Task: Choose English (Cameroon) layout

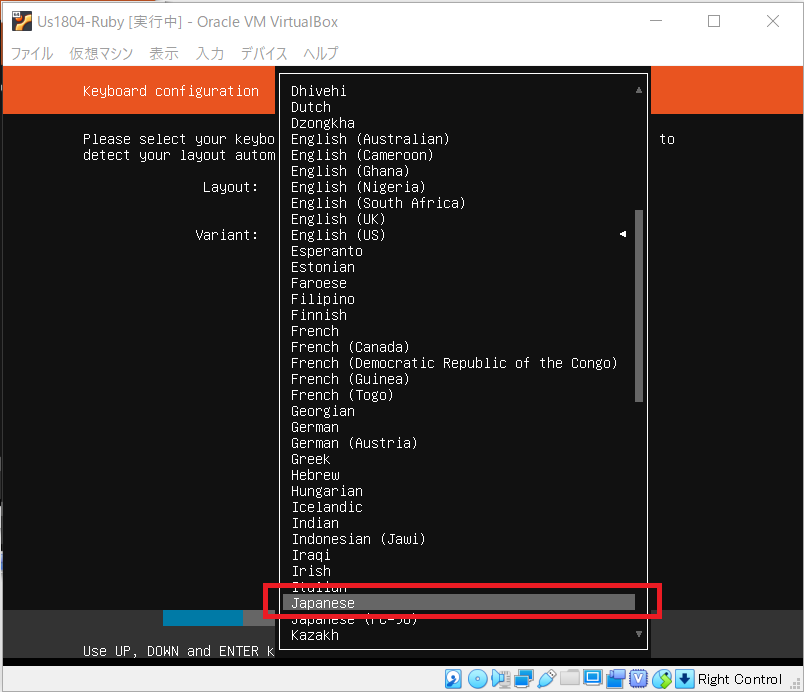Action: tap(362, 155)
